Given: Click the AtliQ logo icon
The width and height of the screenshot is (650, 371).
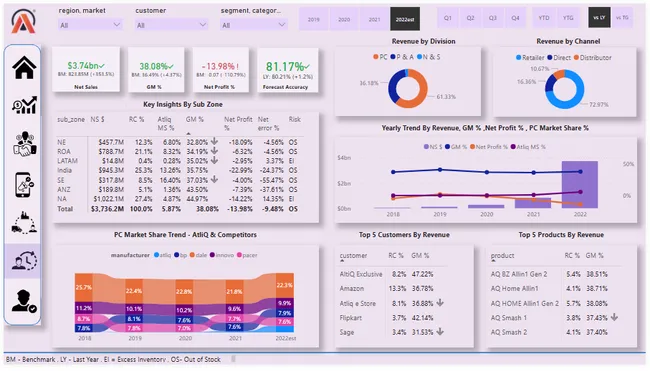Looking at the screenshot, I should pos(23,21).
